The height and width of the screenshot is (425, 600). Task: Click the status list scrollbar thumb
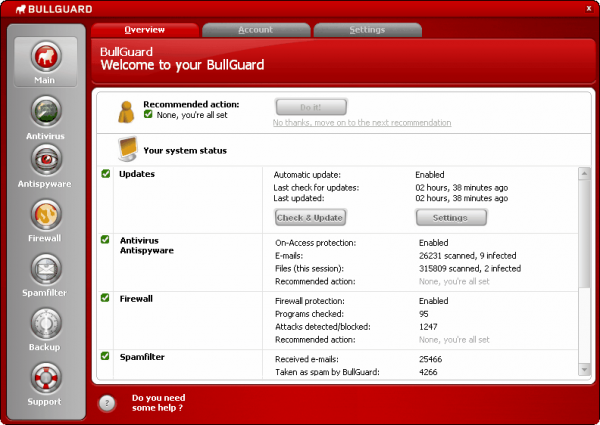click(584, 233)
